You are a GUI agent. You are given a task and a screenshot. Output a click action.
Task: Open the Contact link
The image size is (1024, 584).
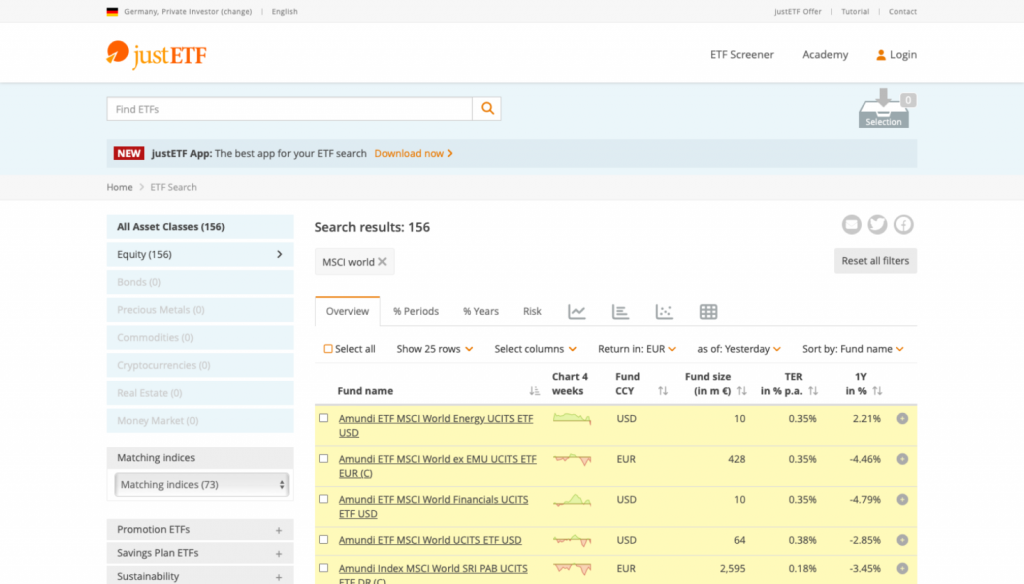[903, 12]
